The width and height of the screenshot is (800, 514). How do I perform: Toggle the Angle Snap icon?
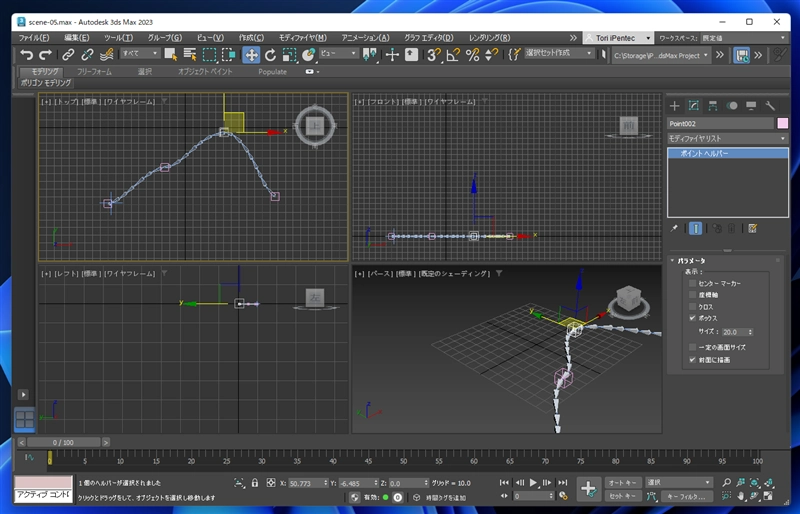(x=453, y=55)
